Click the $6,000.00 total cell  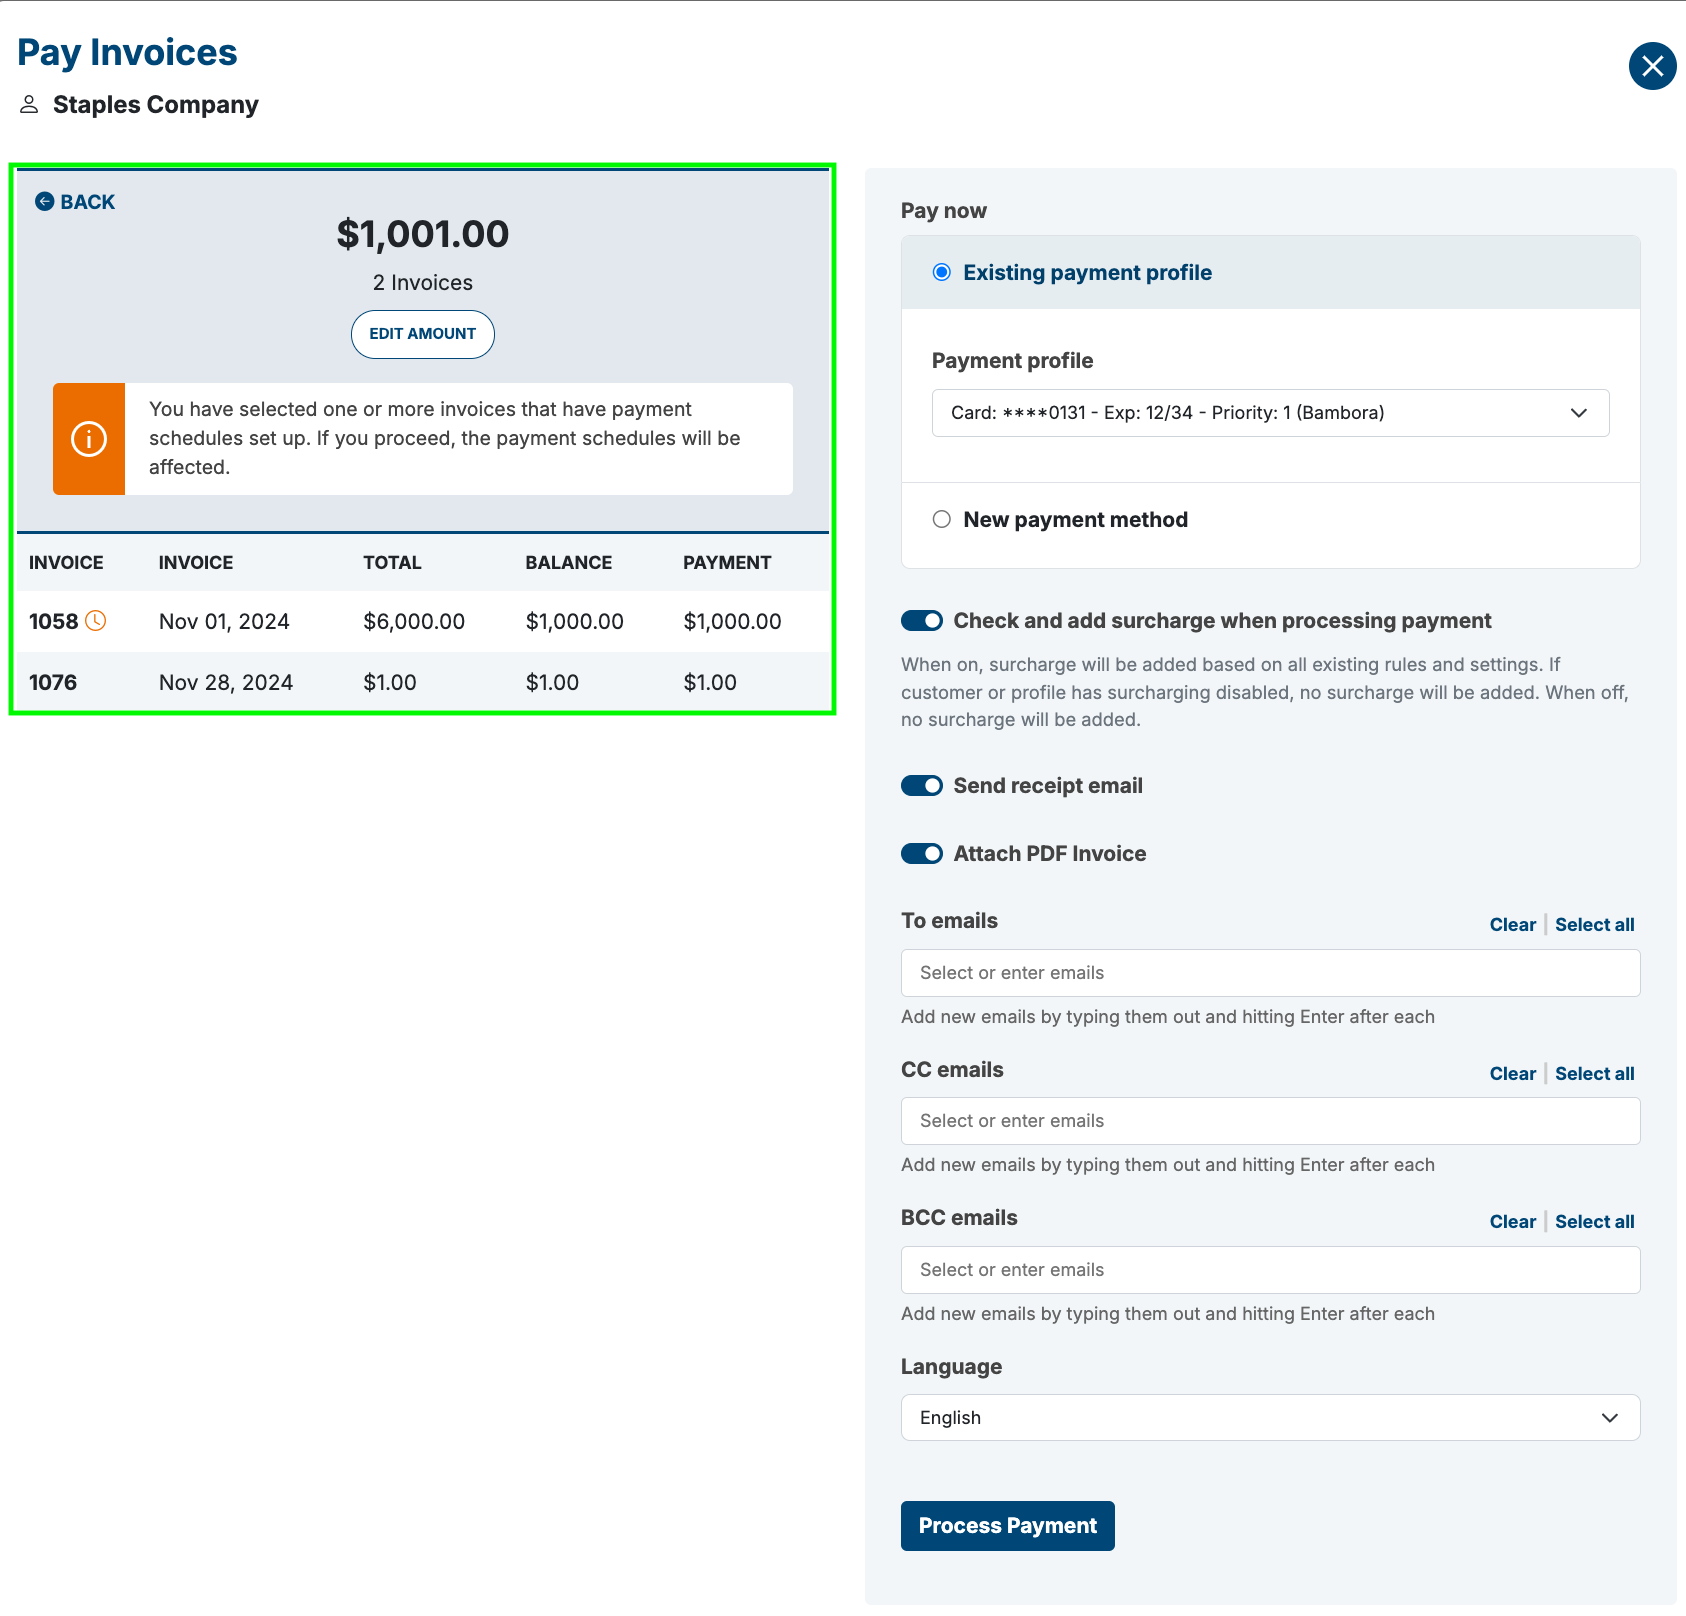pyautogui.click(x=414, y=622)
